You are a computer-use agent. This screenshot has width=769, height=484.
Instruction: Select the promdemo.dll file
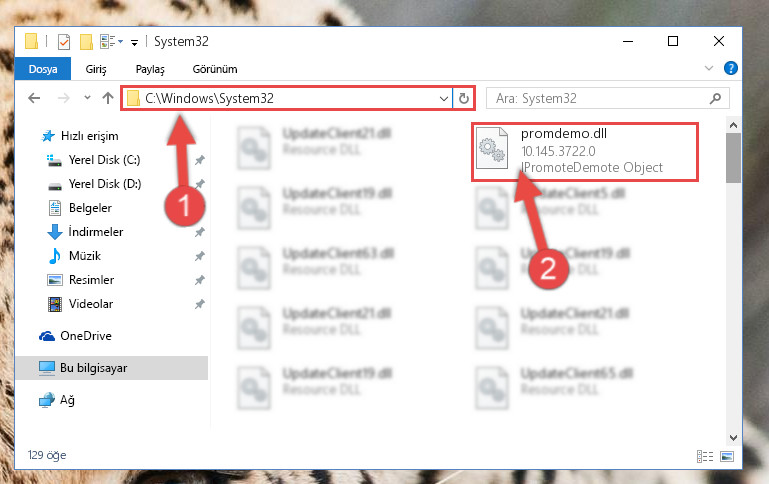click(x=585, y=152)
